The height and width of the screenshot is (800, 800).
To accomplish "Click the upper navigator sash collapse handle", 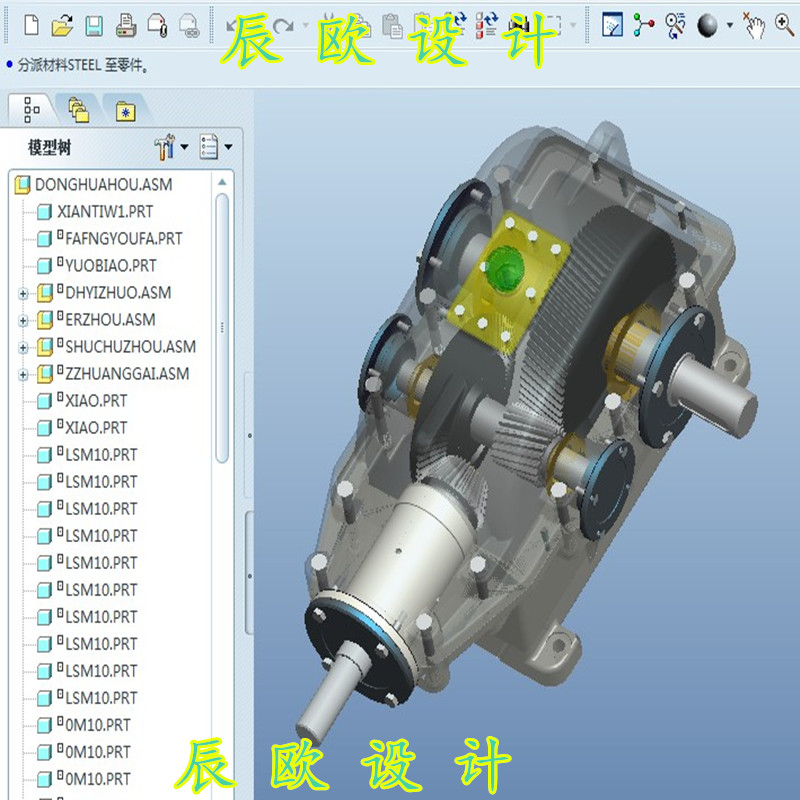I will (249, 435).
